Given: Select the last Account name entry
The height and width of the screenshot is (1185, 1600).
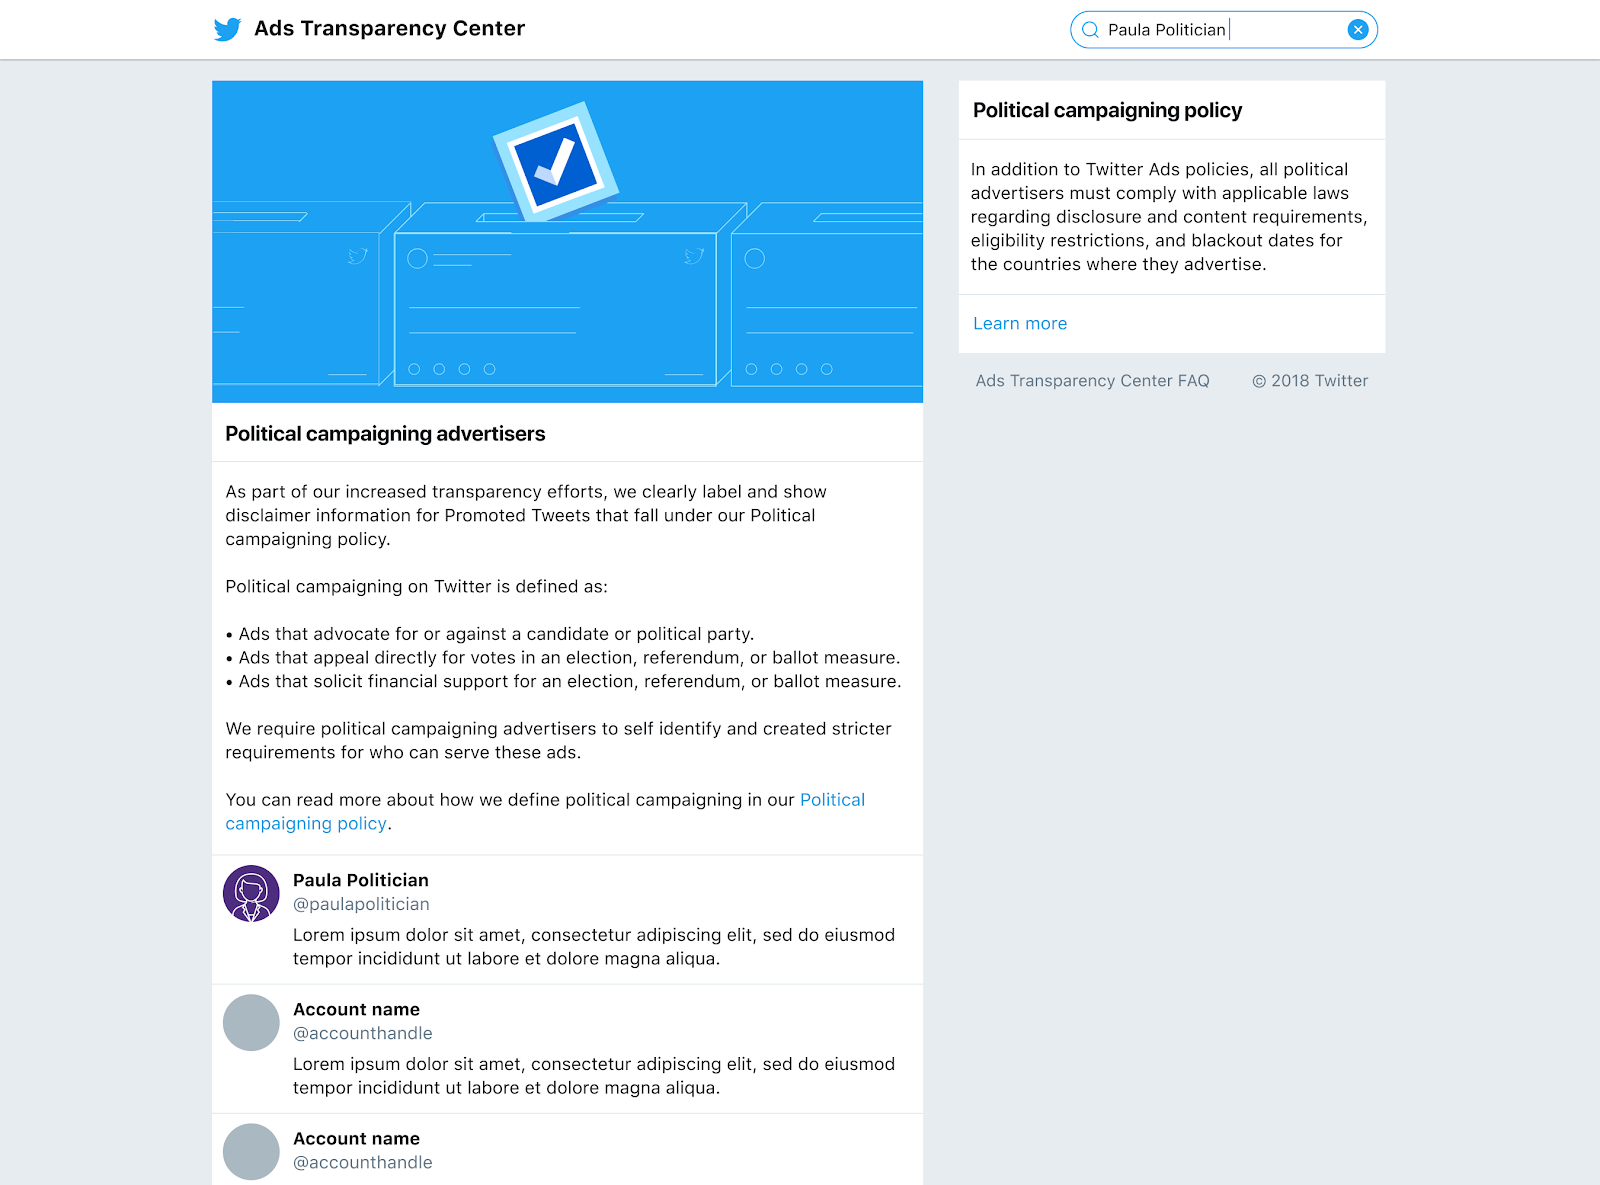Looking at the screenshot, I should 356,1138.
